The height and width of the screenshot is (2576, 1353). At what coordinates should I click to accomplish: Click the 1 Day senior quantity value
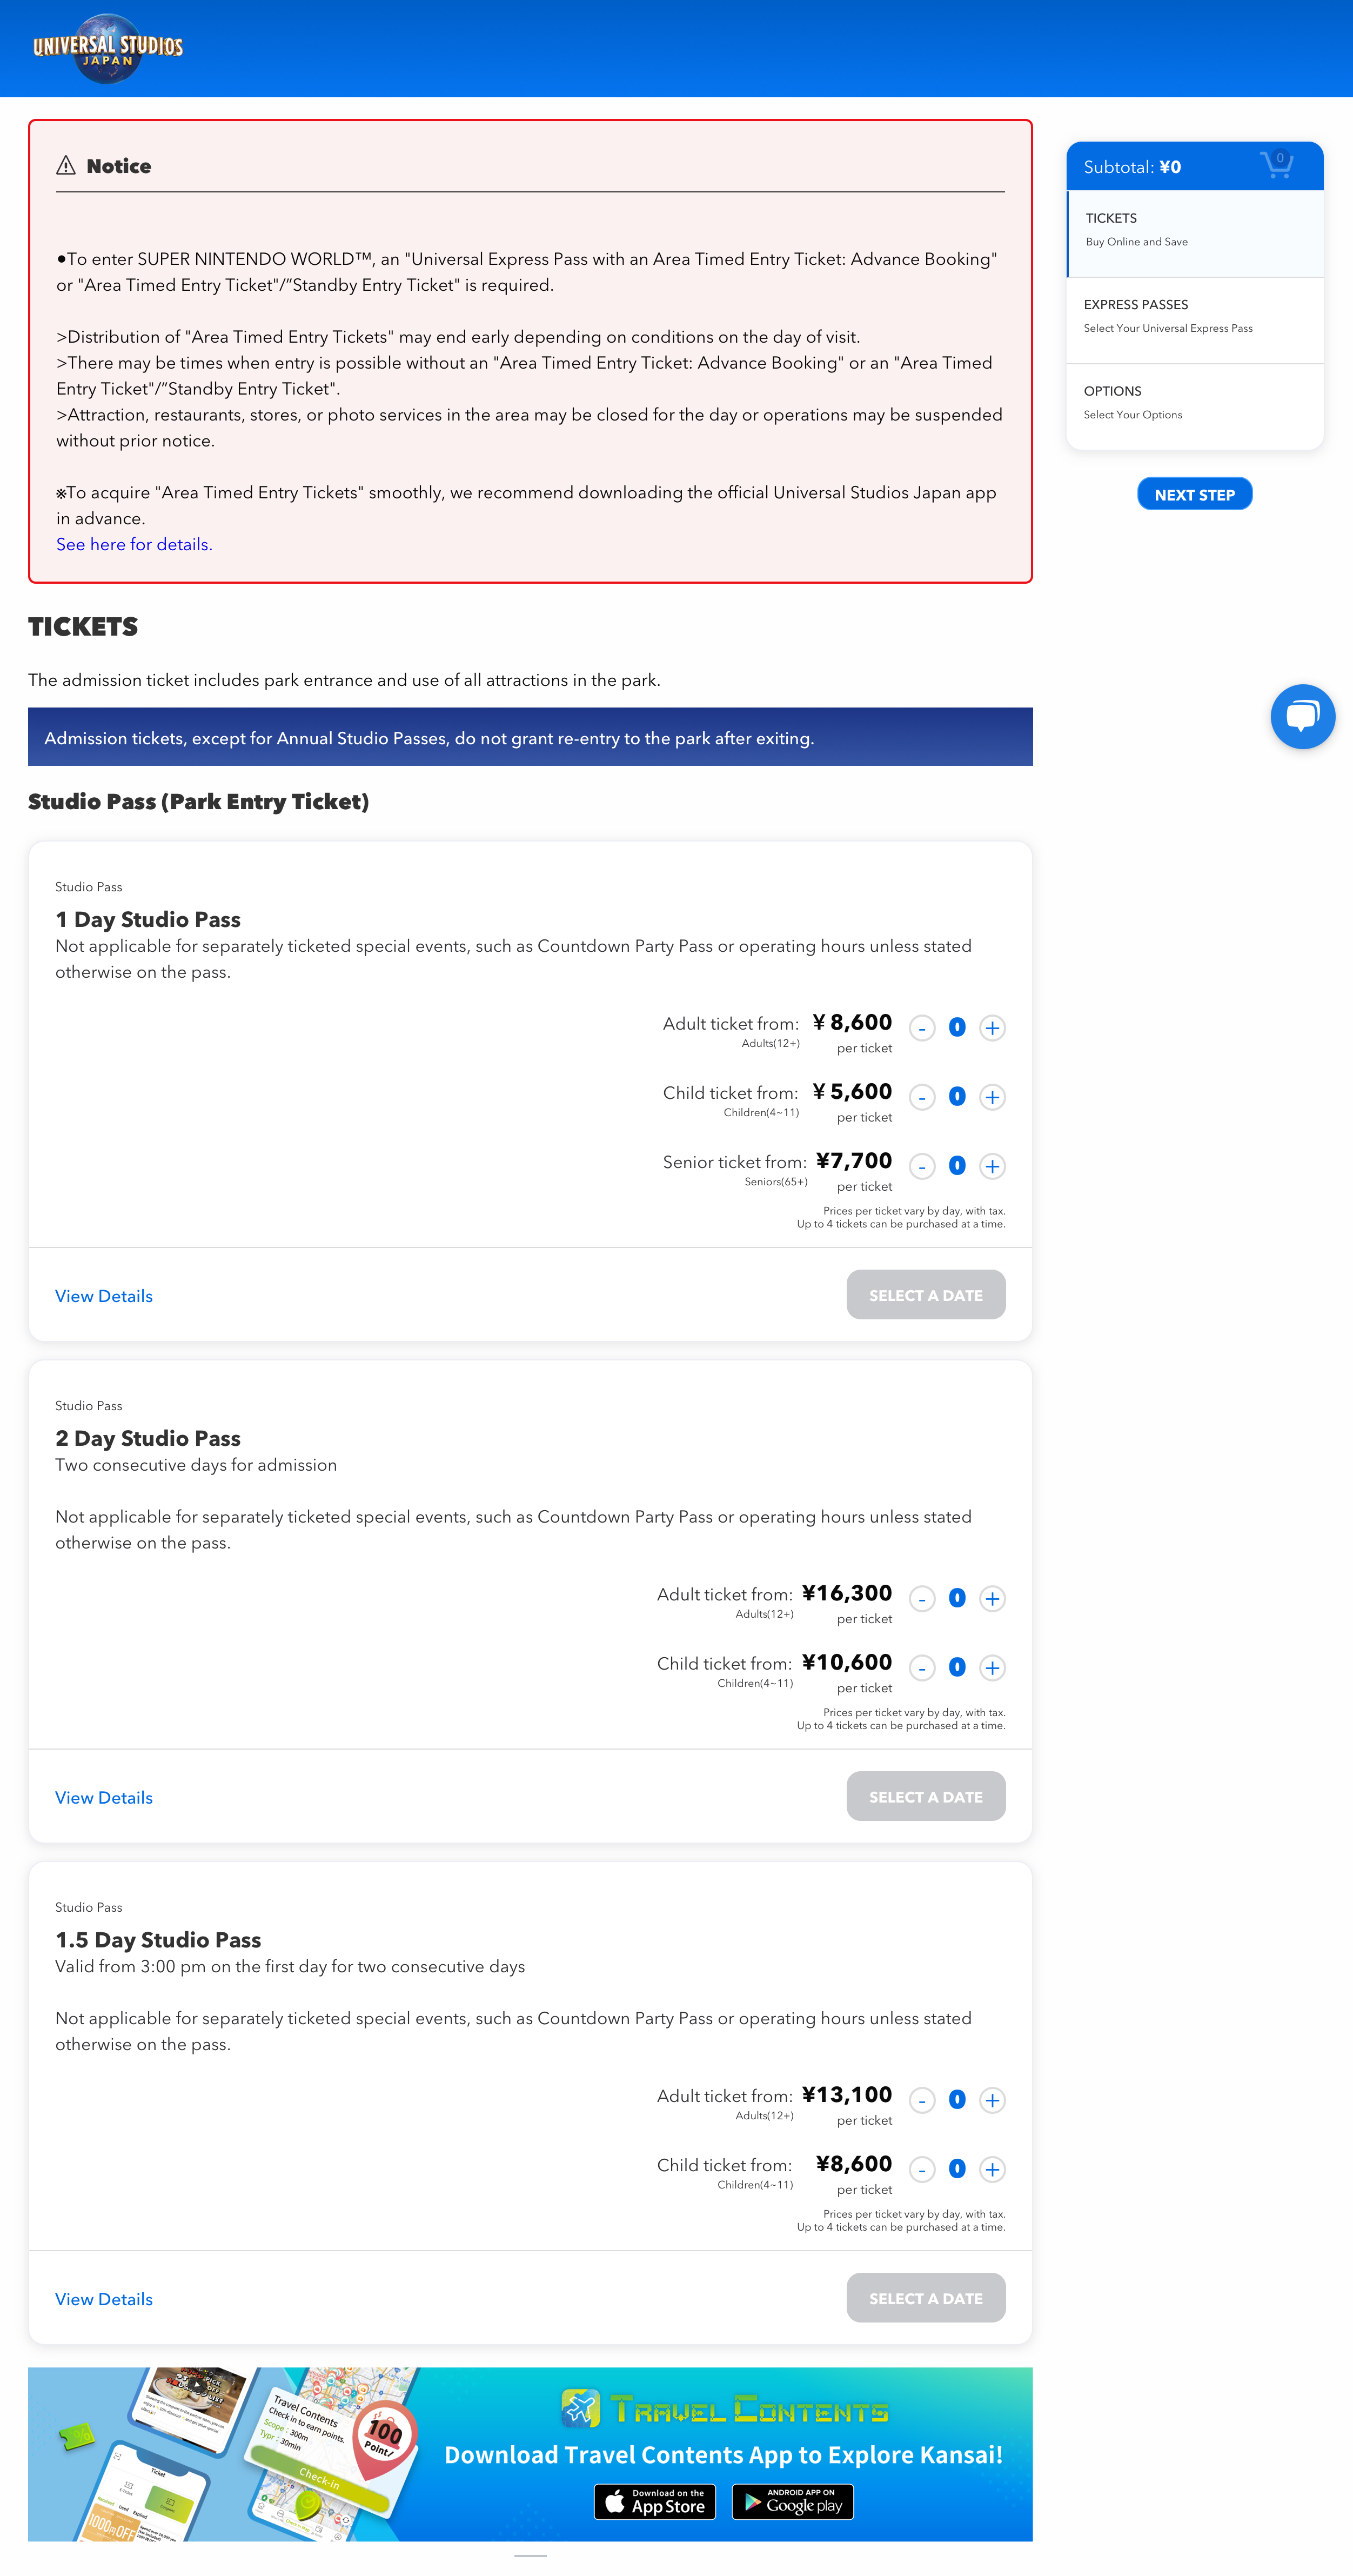point(957,1166)
